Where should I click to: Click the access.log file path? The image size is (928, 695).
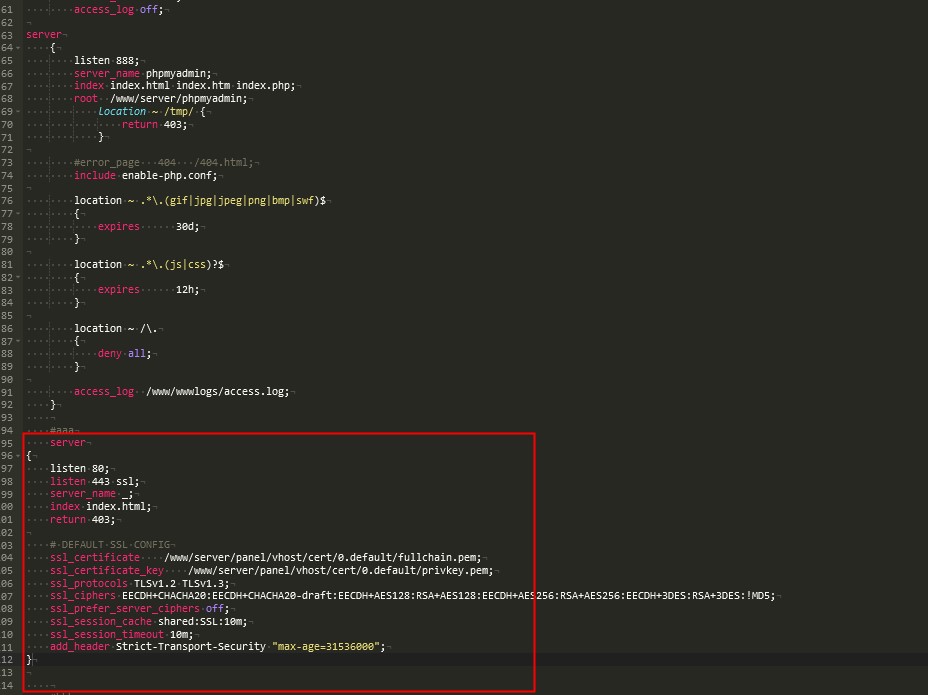(x=216, y=391)
